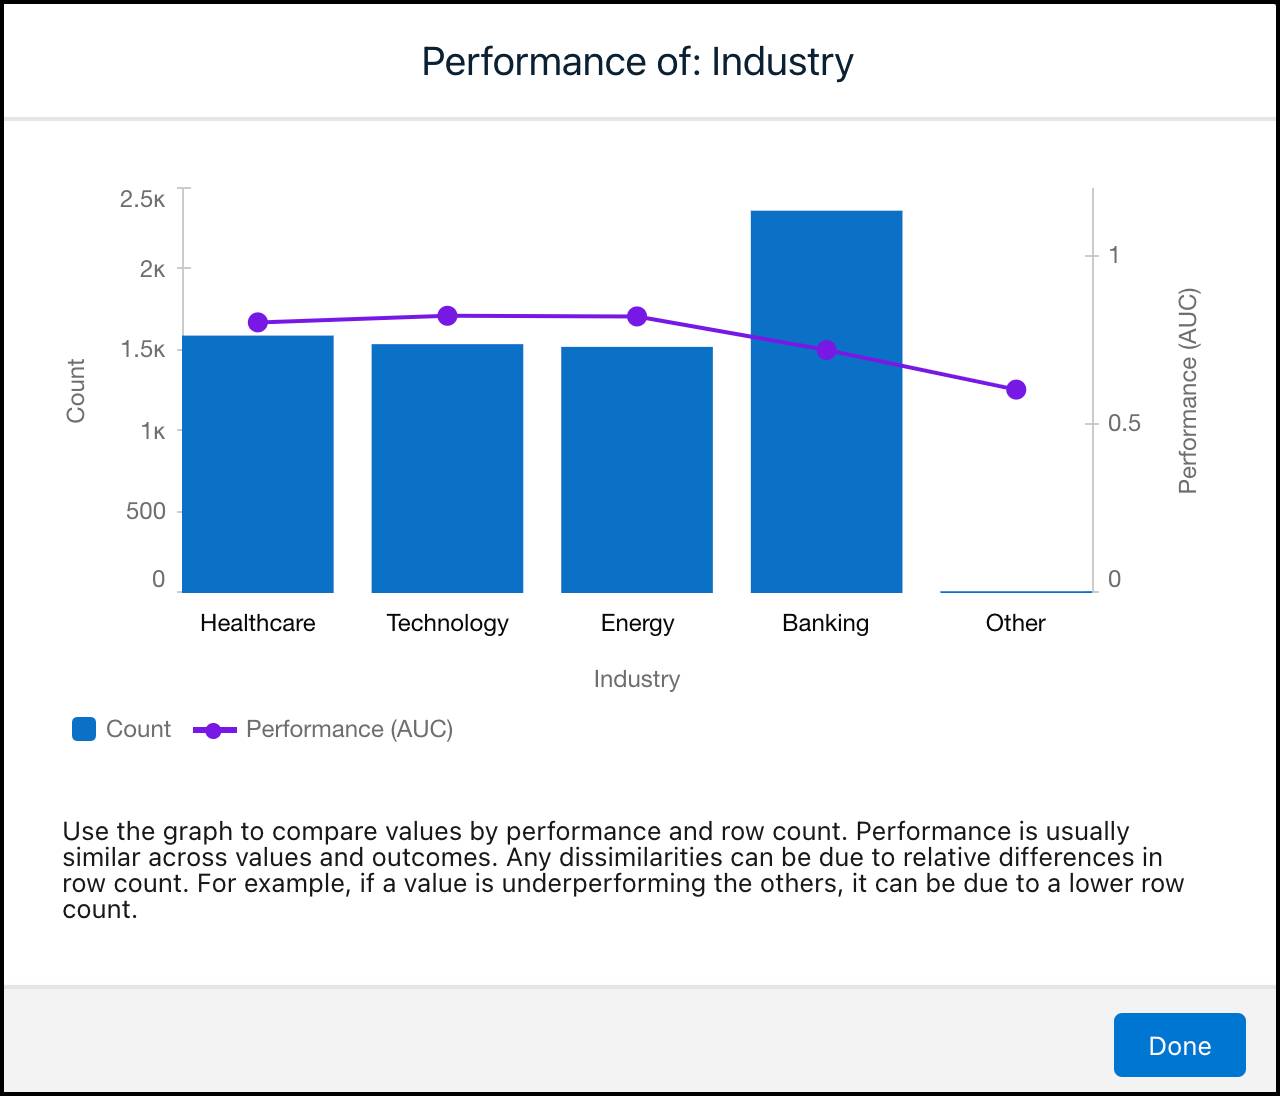
Task: Toggle the Count series via its legend entry
Action: 120,729
